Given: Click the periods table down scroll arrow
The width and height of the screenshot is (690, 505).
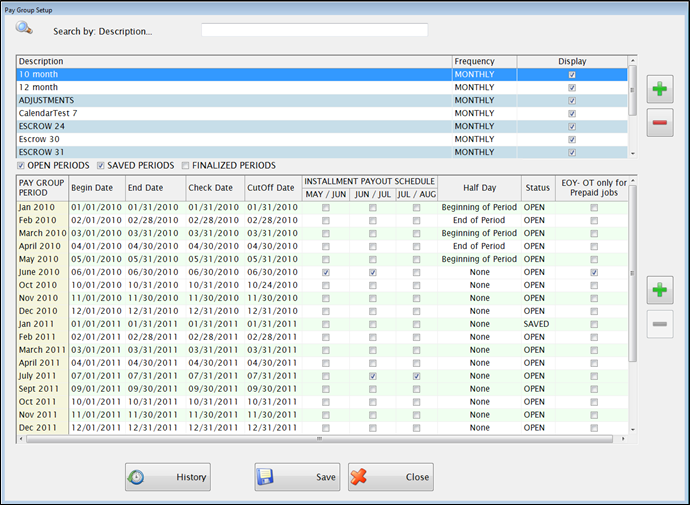Looking at the screenshot, I should (633, 429).
